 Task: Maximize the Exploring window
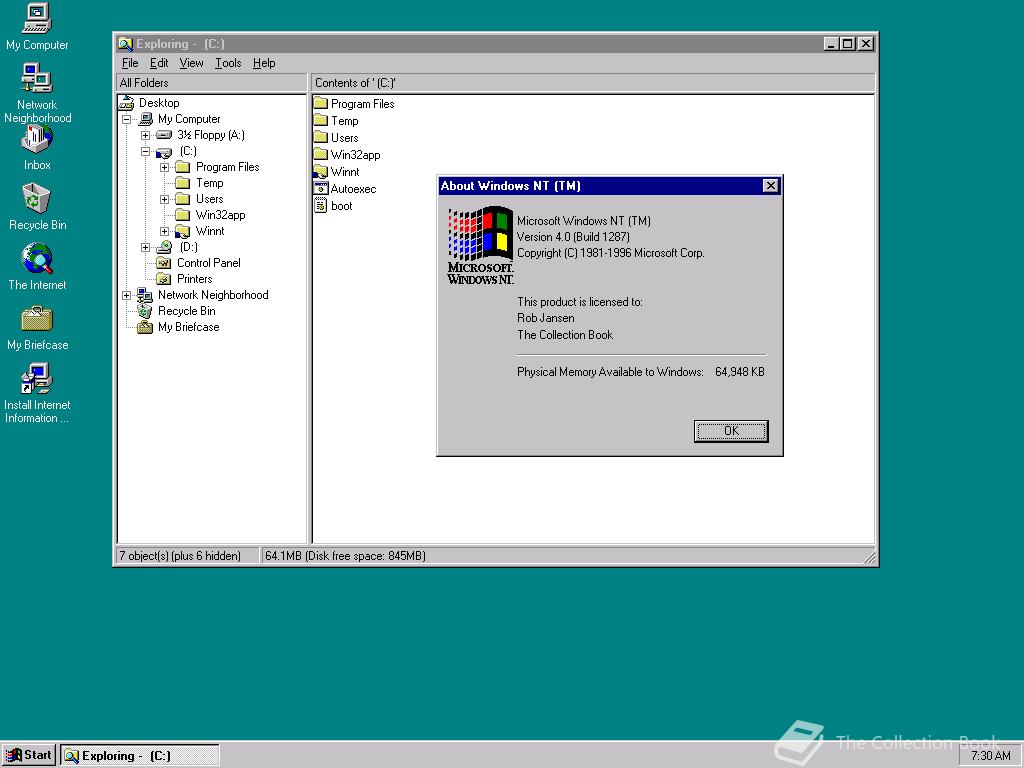pyautogui.click(x=848, y=44)
